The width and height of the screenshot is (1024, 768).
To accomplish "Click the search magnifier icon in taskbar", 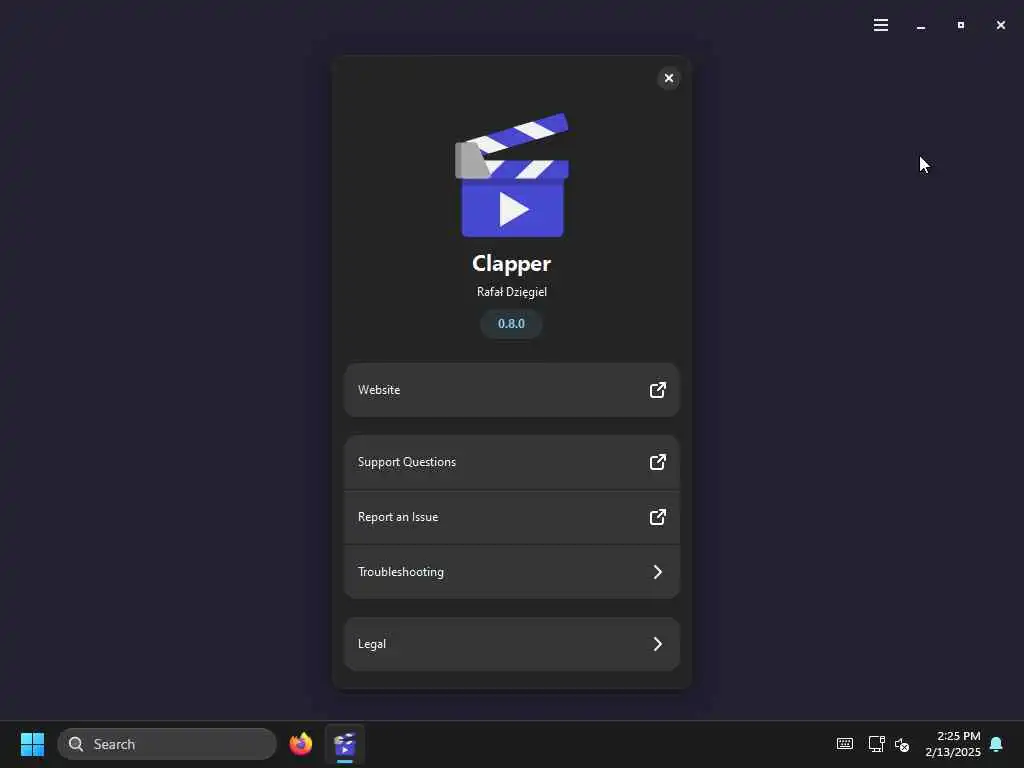I will click(76, 744).
